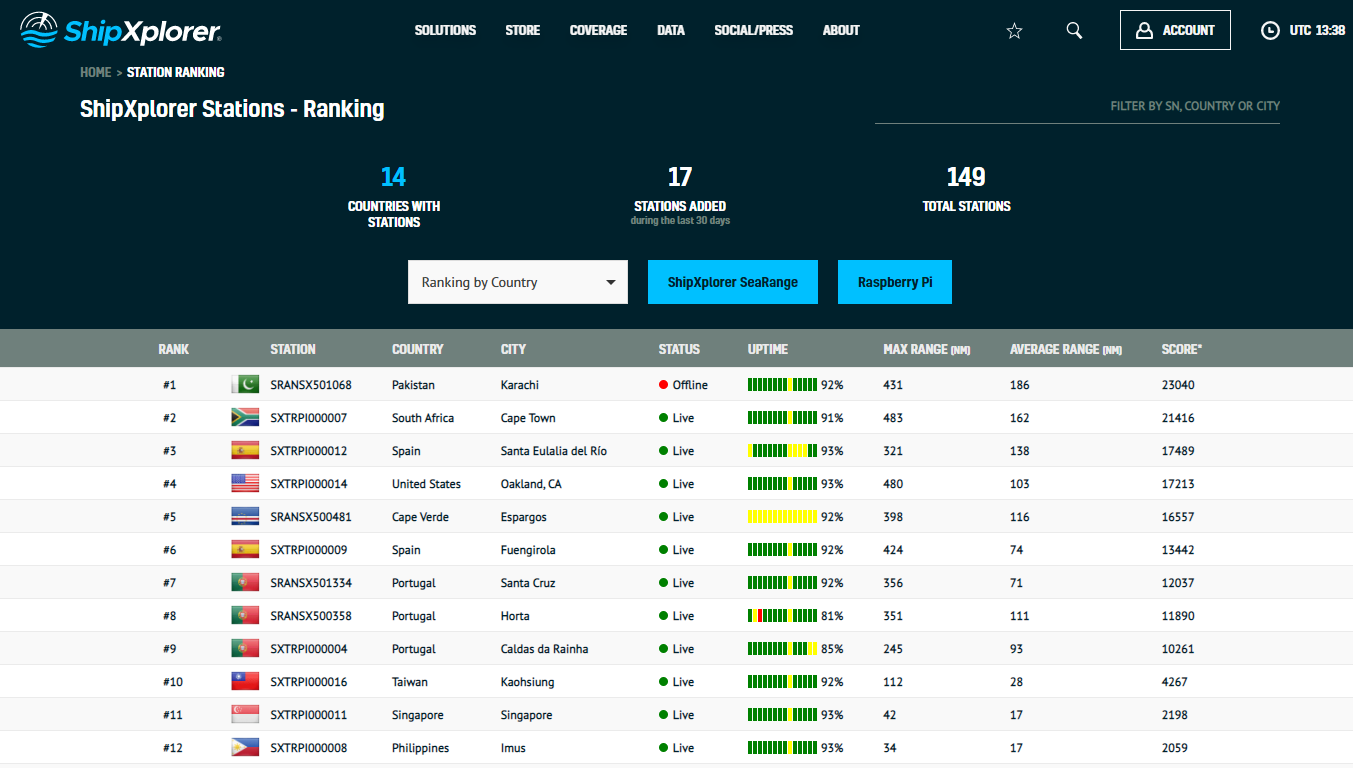Click the 17 Stations Added stat

[680, 195]
